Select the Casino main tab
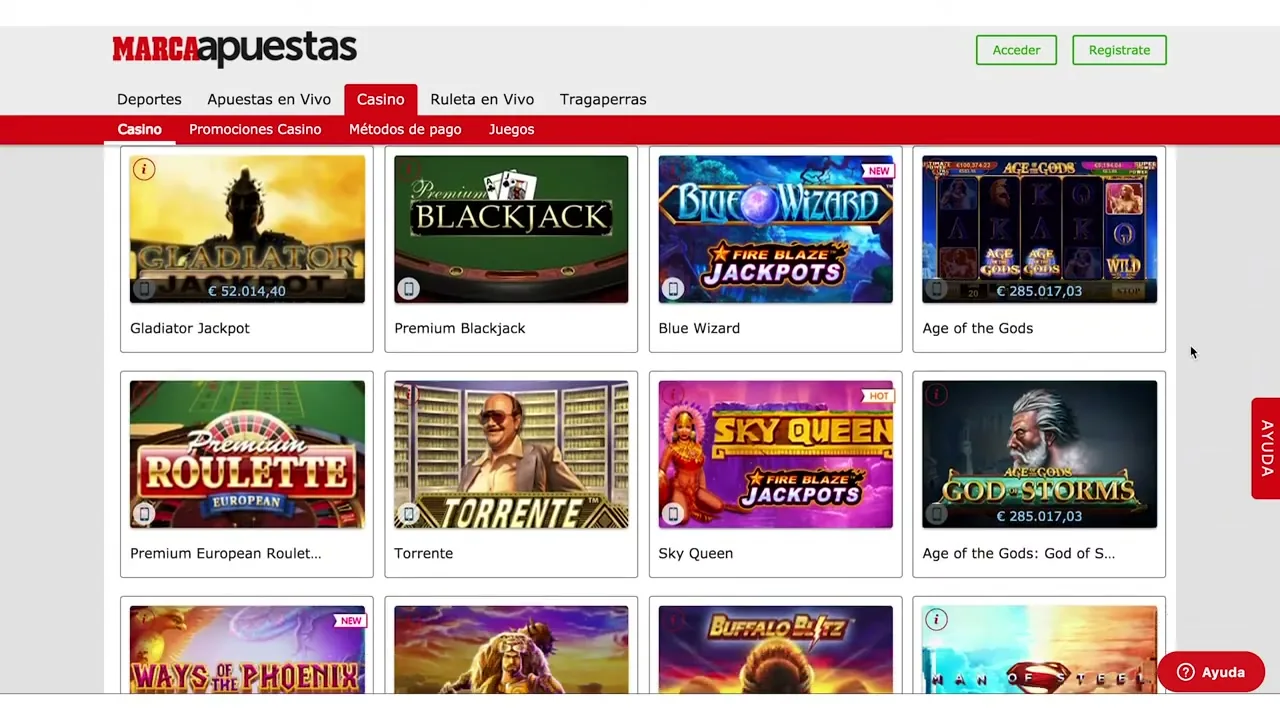 click(x=381, y=99)
